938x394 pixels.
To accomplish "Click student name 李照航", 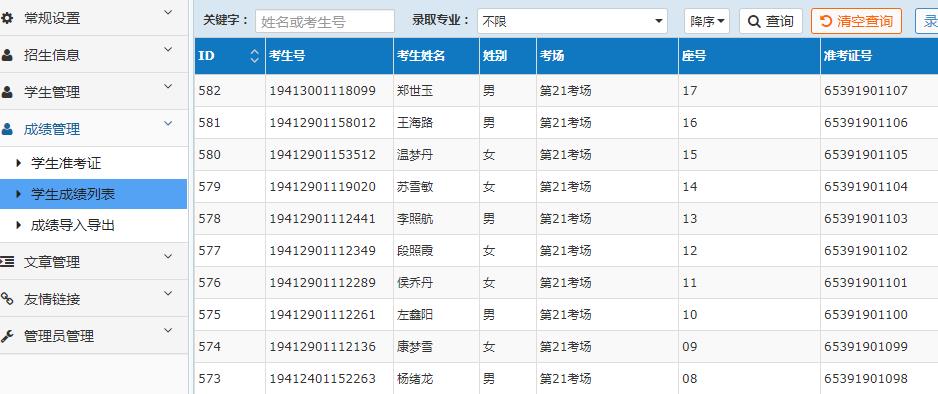I will click(415, 219).
